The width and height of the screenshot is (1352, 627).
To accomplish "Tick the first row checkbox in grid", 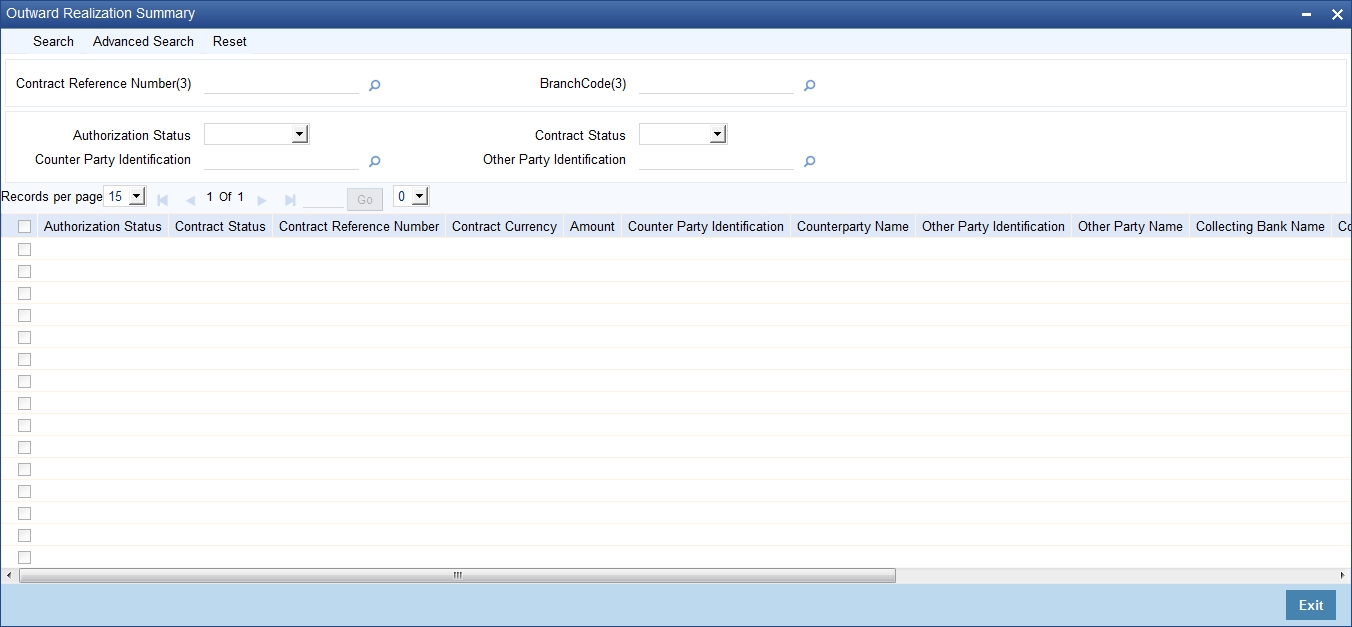I will pos(25,249).
